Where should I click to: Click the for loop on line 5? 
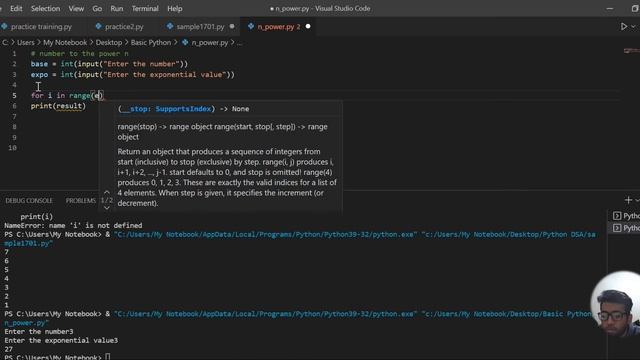coord(67,96)
